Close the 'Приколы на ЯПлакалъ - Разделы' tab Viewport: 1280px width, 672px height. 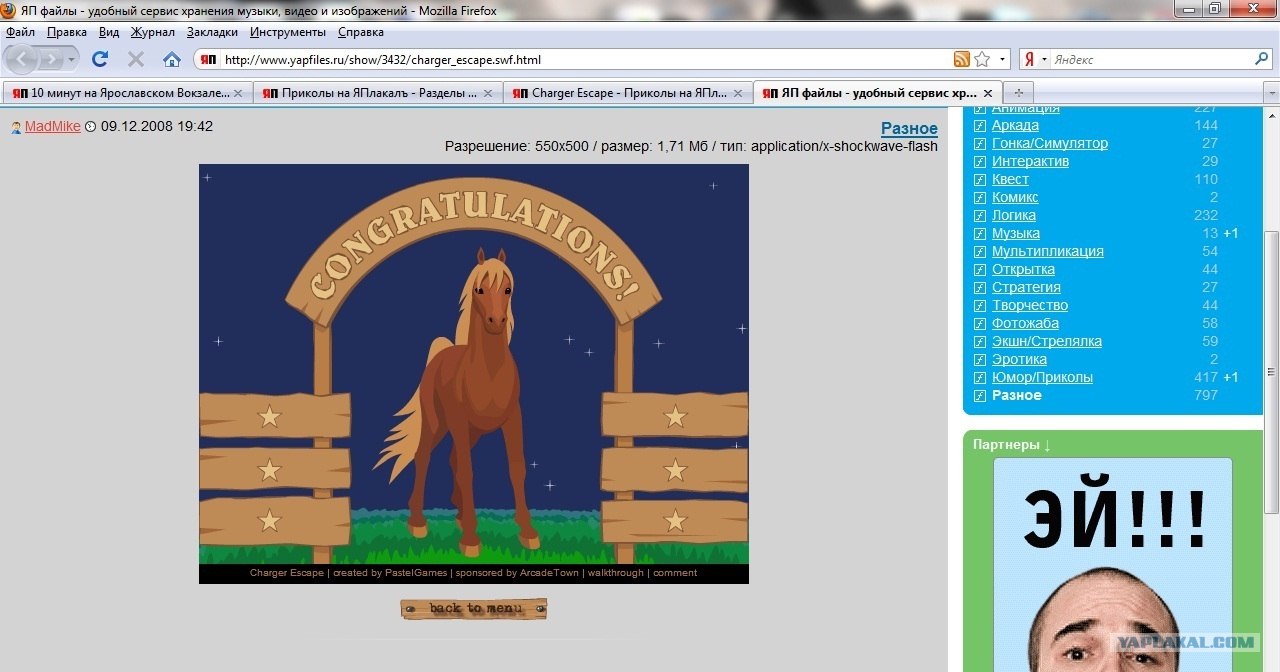coord(488,93)
